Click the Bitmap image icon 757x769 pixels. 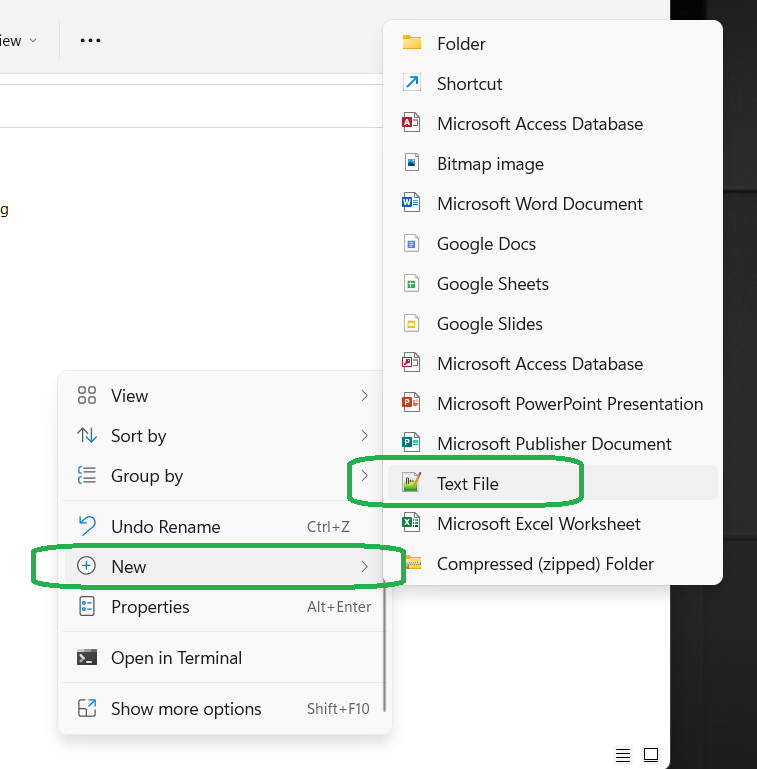pos(411,163)
